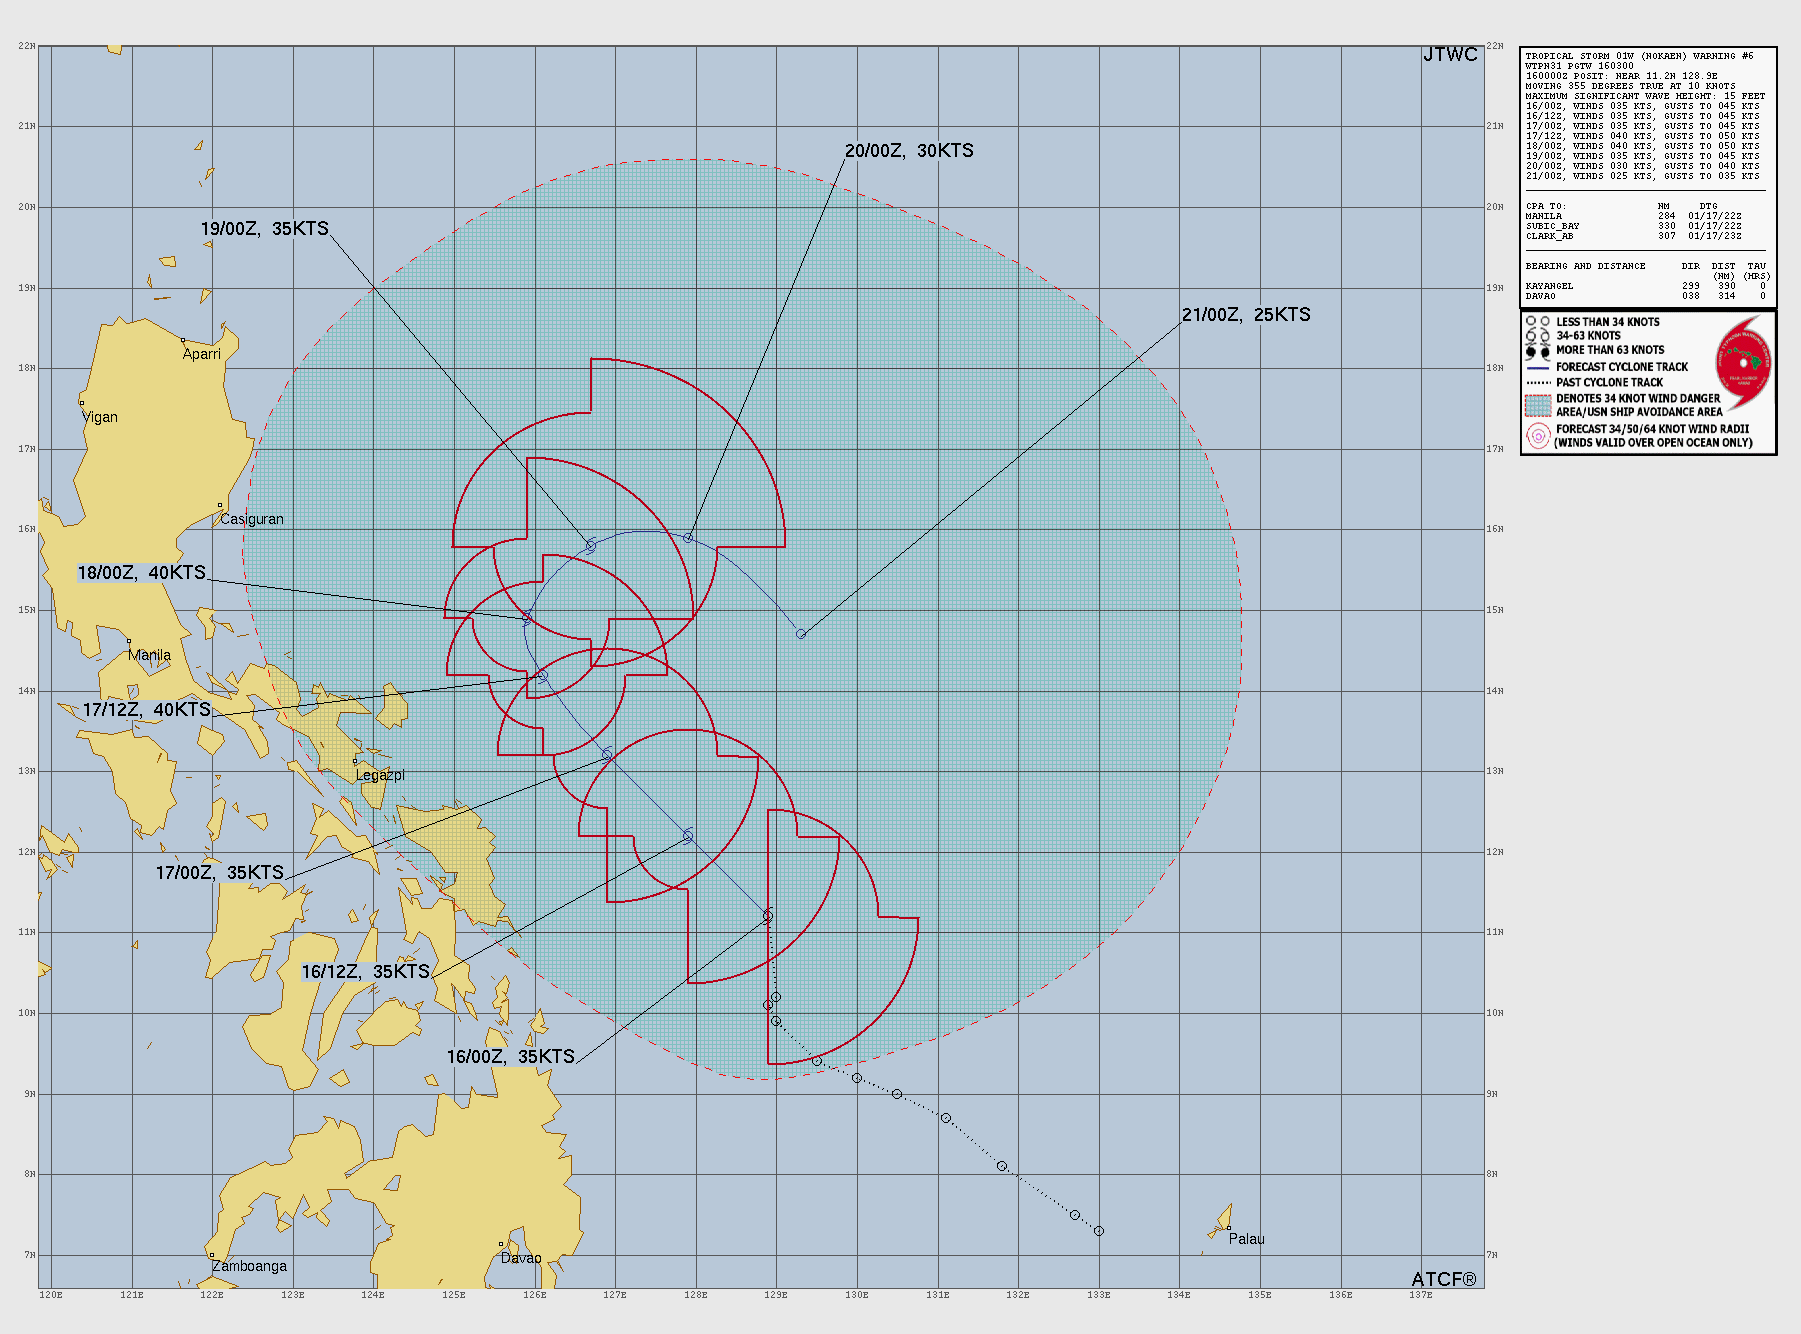Select the 16/00Z, 35KTS current position label
Image resolution: width=1801 pixels, height=1334 pixels.
click(510, 1057)
